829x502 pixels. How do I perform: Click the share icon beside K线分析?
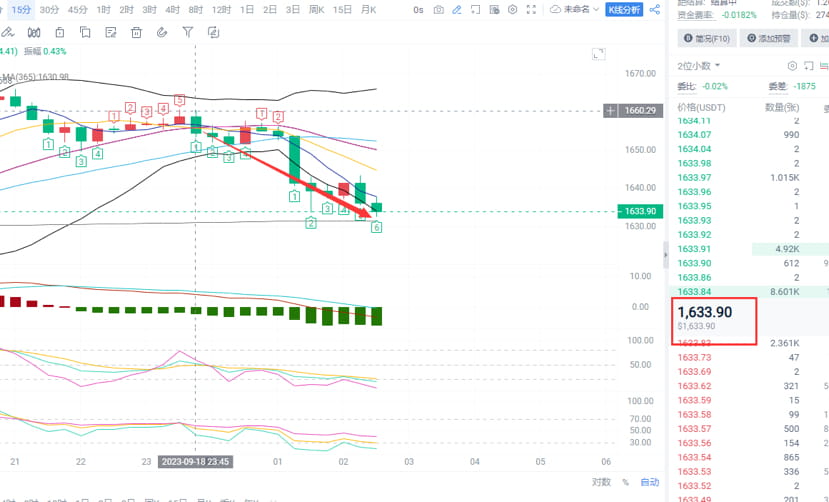coord(655,10)
